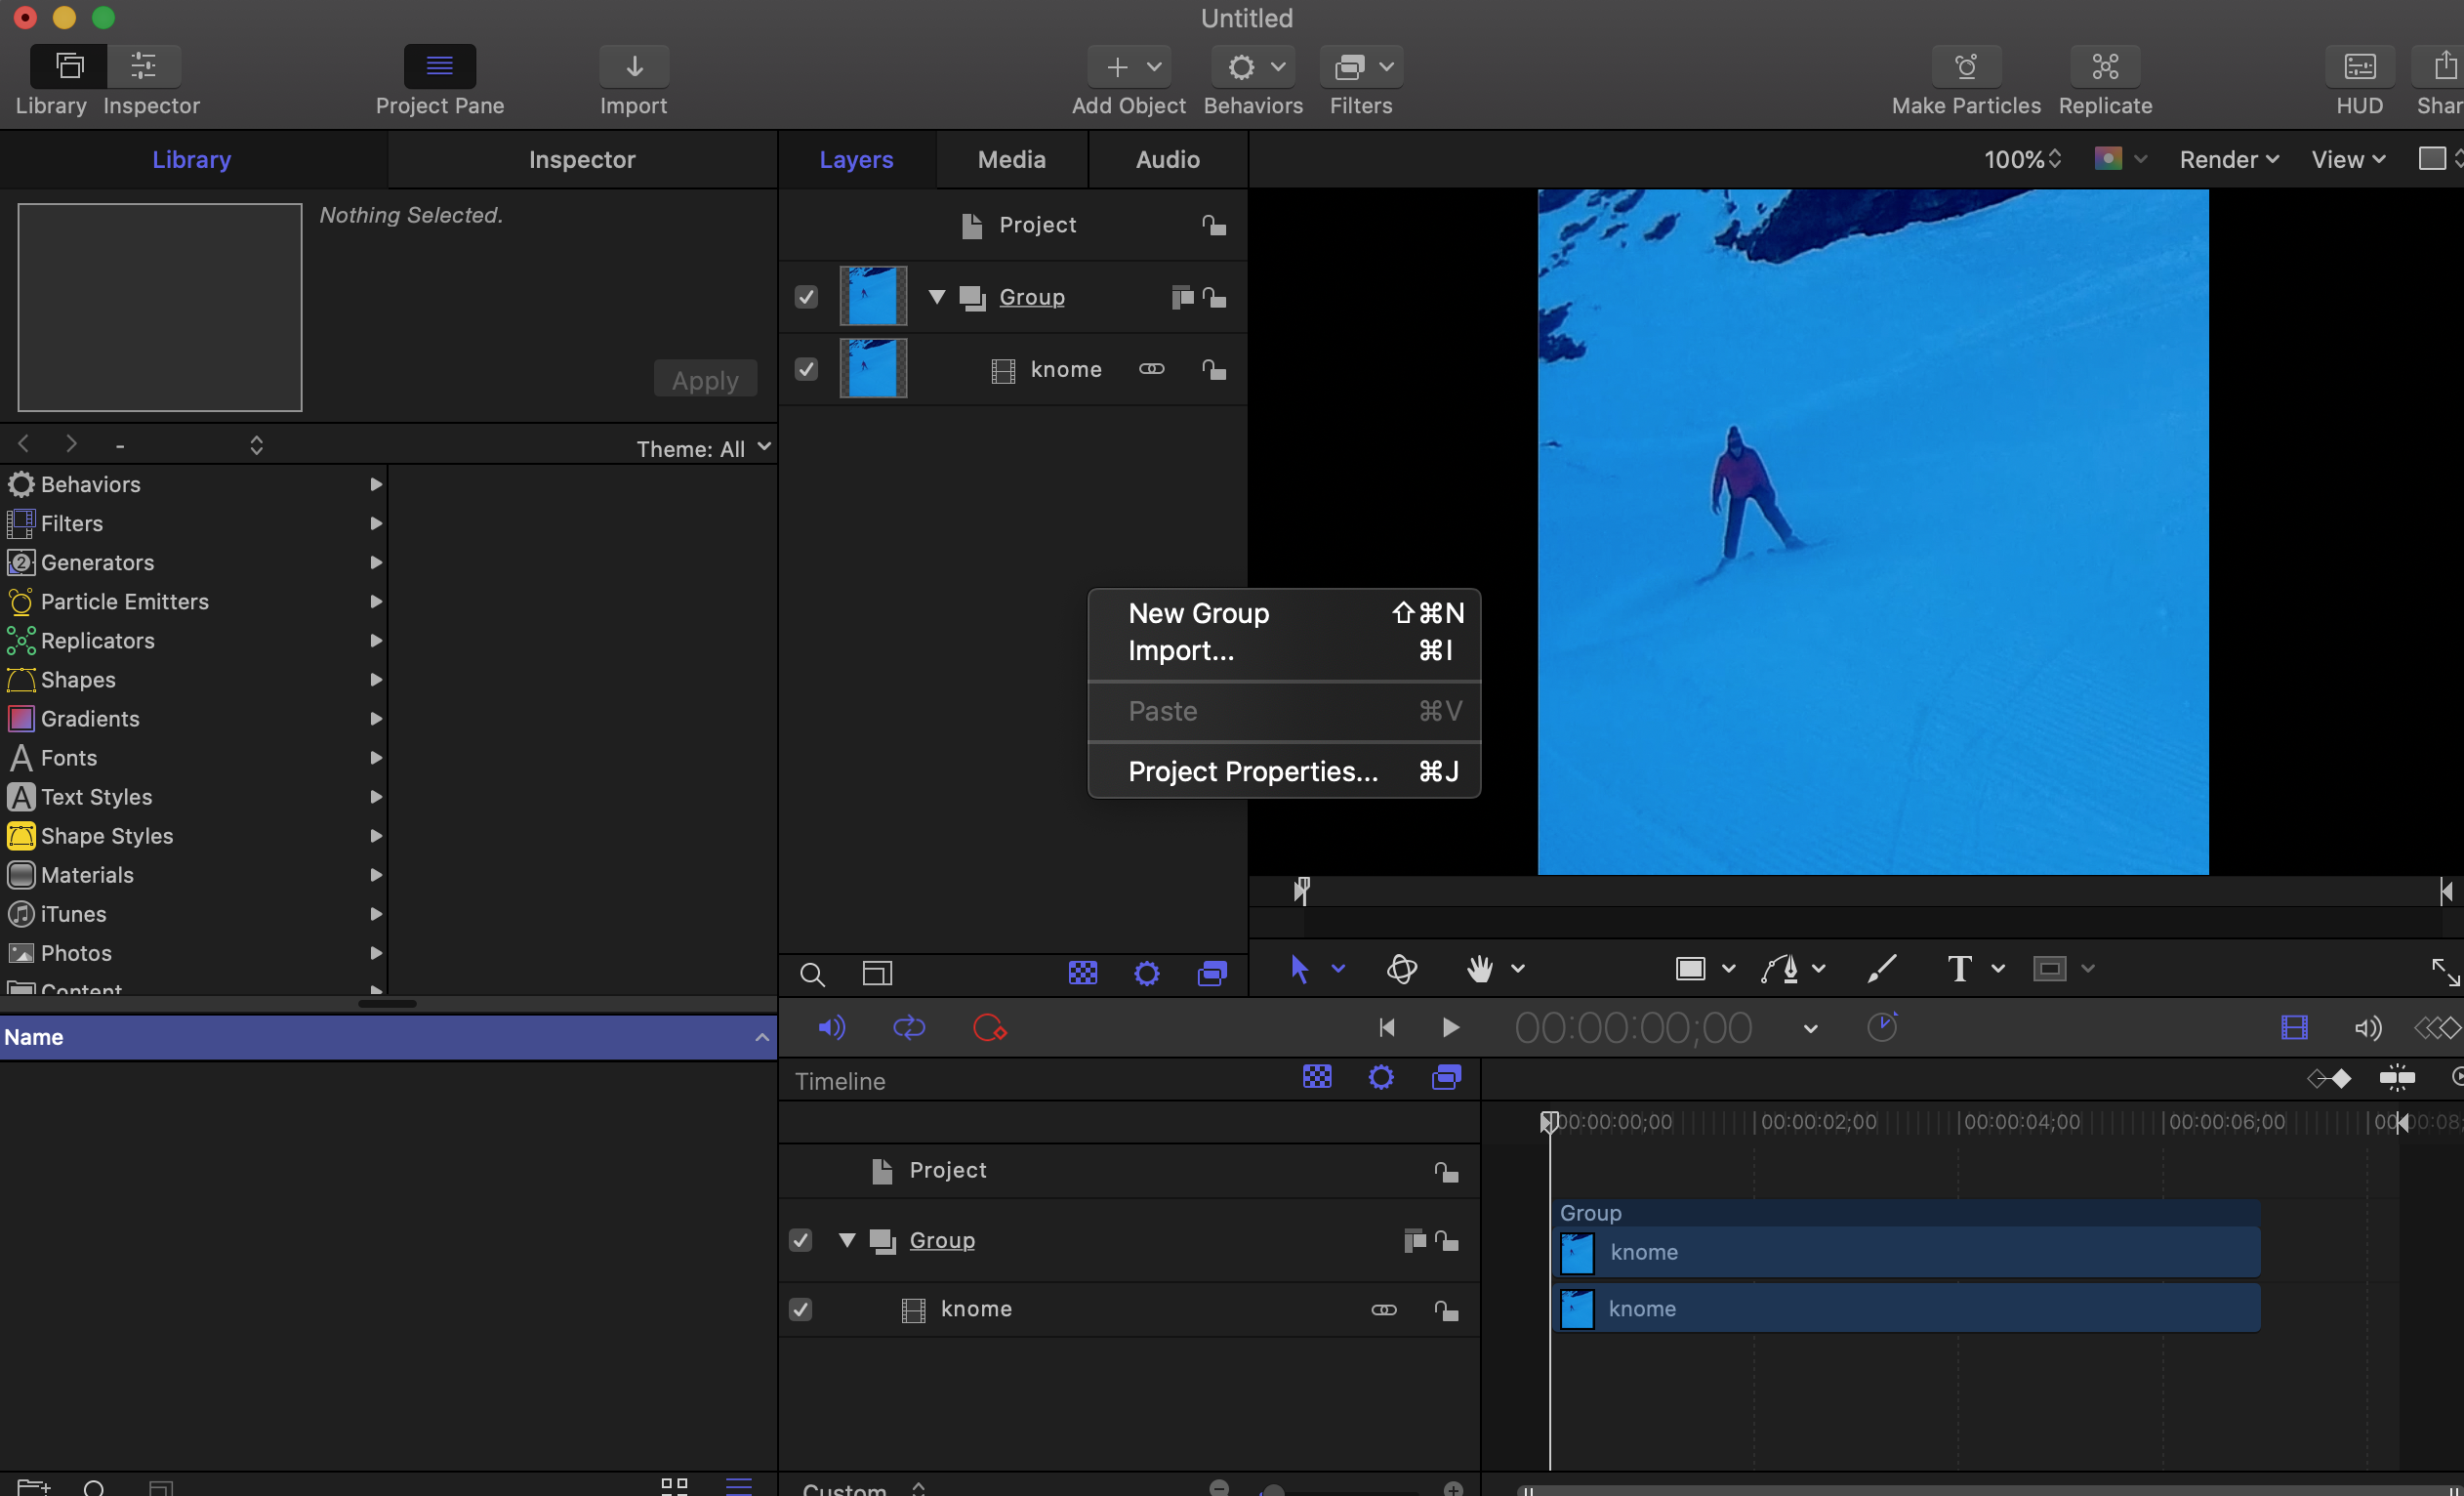The image size is (2464, 1496).
Task: Show the video Timeline icon
Action: (2294, 1027)
